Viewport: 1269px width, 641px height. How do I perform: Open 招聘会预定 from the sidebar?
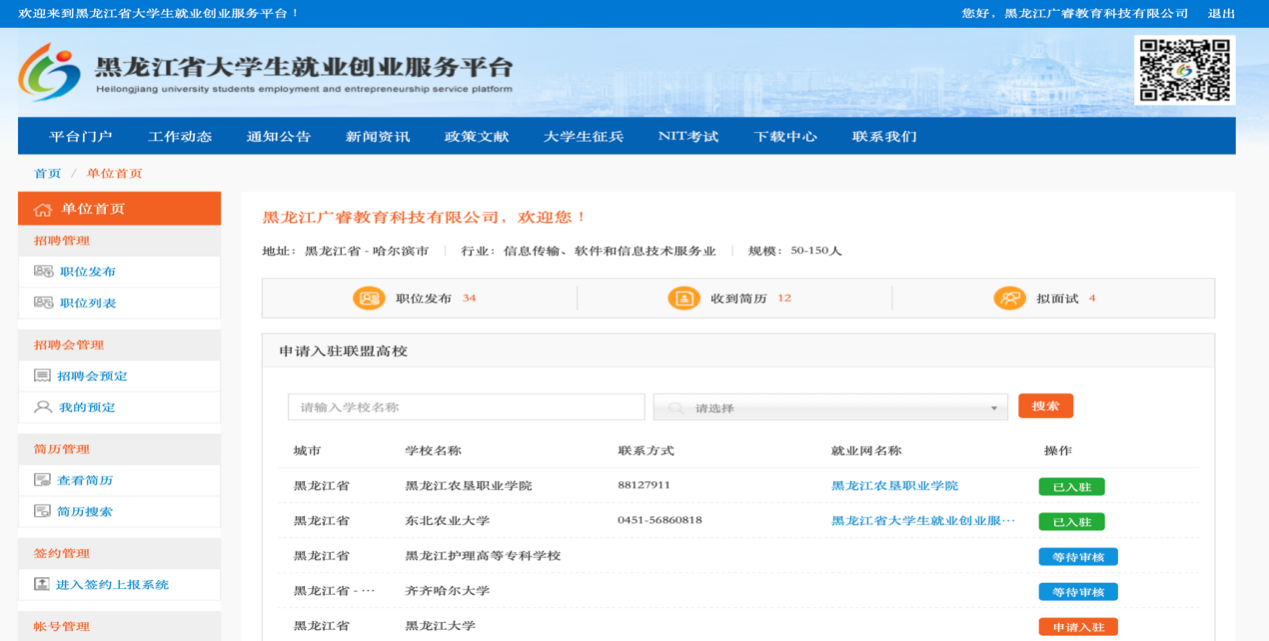pyautogui.click(x=92, y=376)
